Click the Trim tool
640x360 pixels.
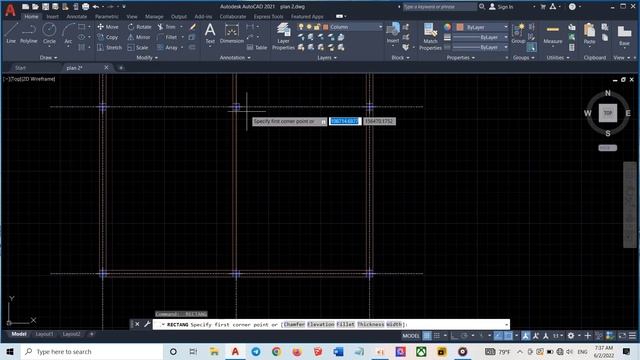167,27
